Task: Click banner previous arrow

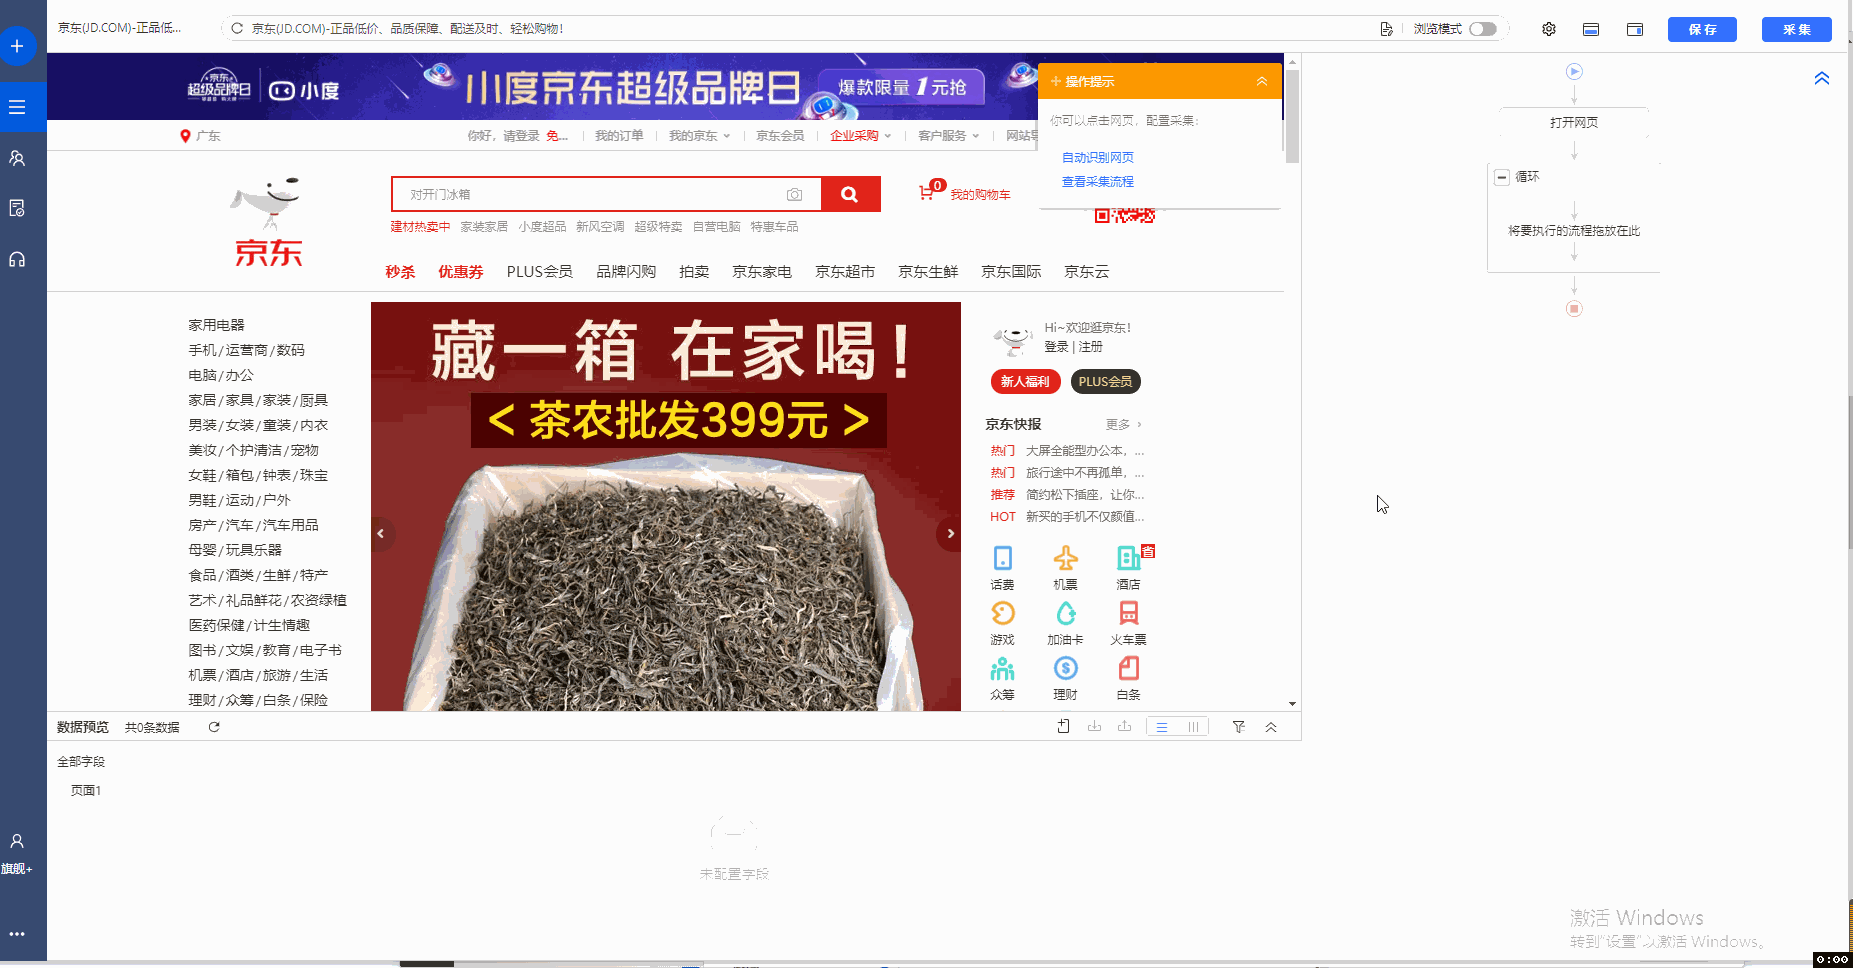Action: [x=381, y=534]
